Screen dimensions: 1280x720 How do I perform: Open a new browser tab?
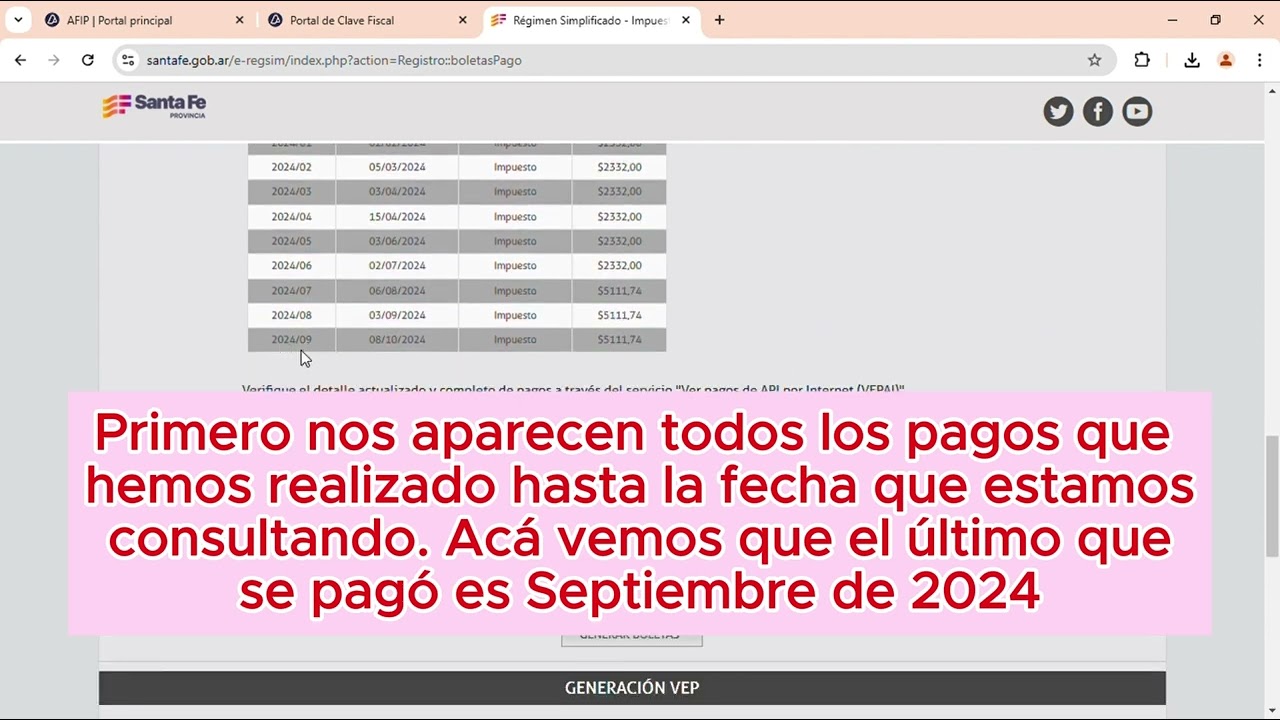tap(719, 20)
